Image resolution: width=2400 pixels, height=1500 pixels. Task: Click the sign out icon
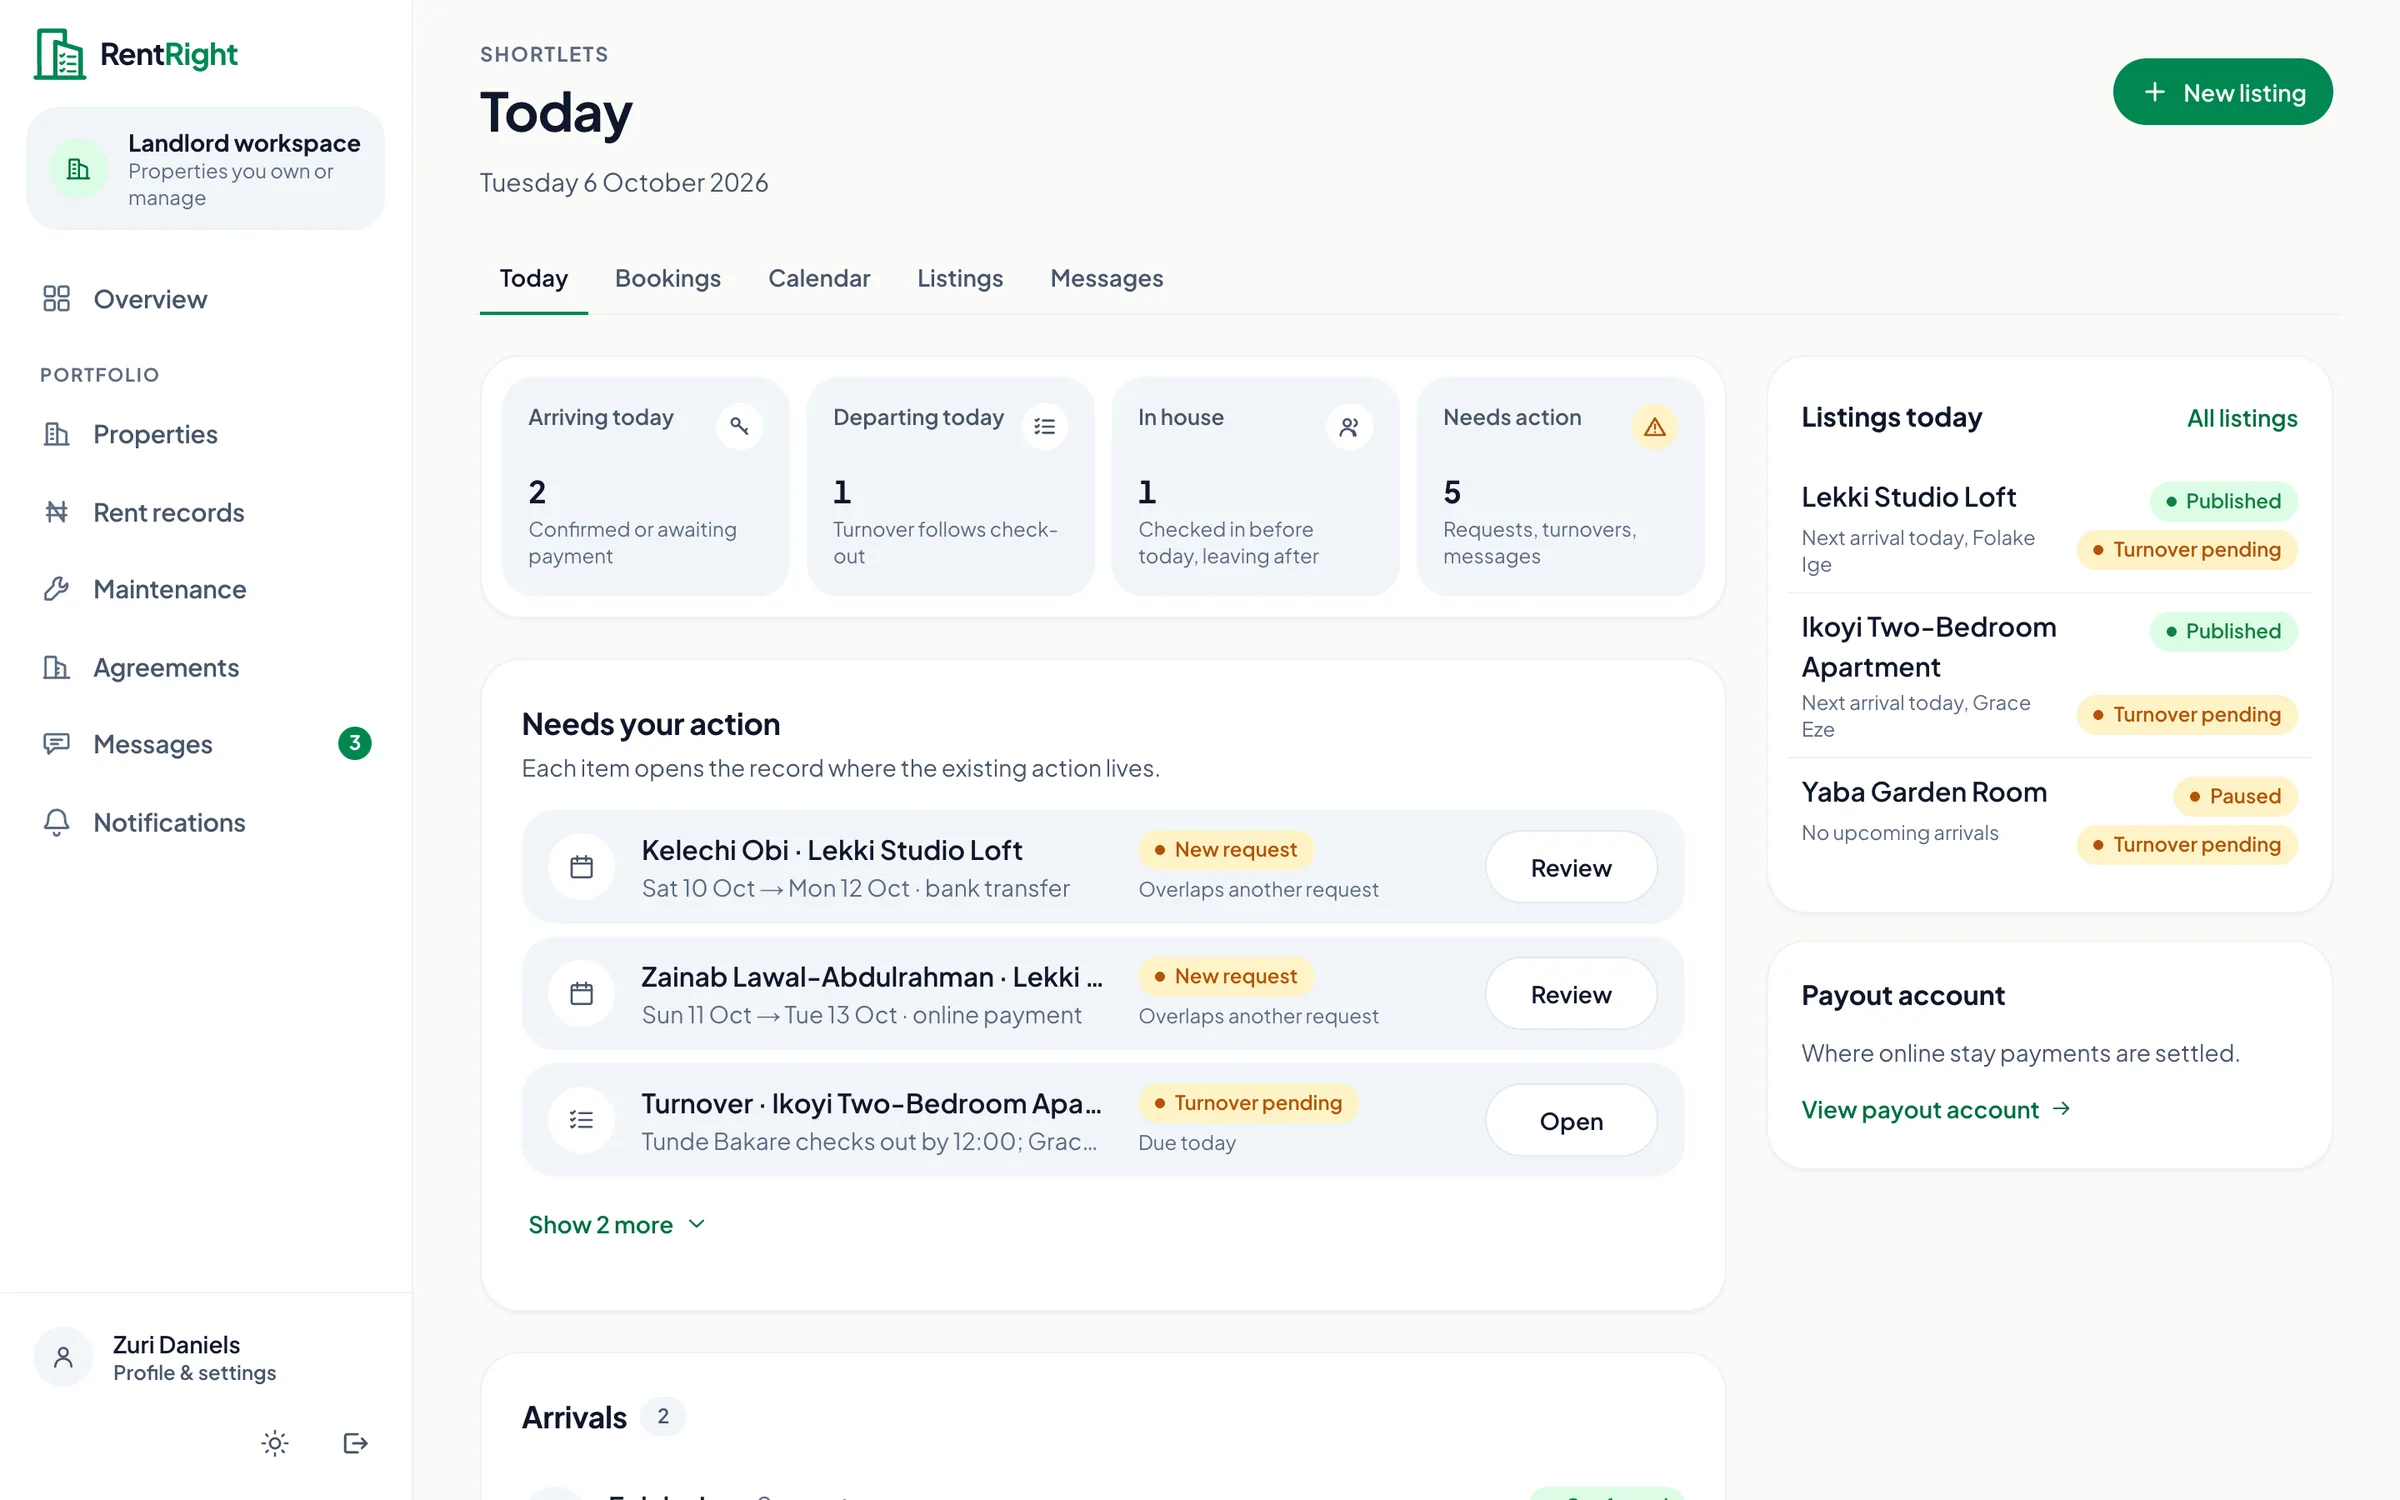(x=355, y=1443)
